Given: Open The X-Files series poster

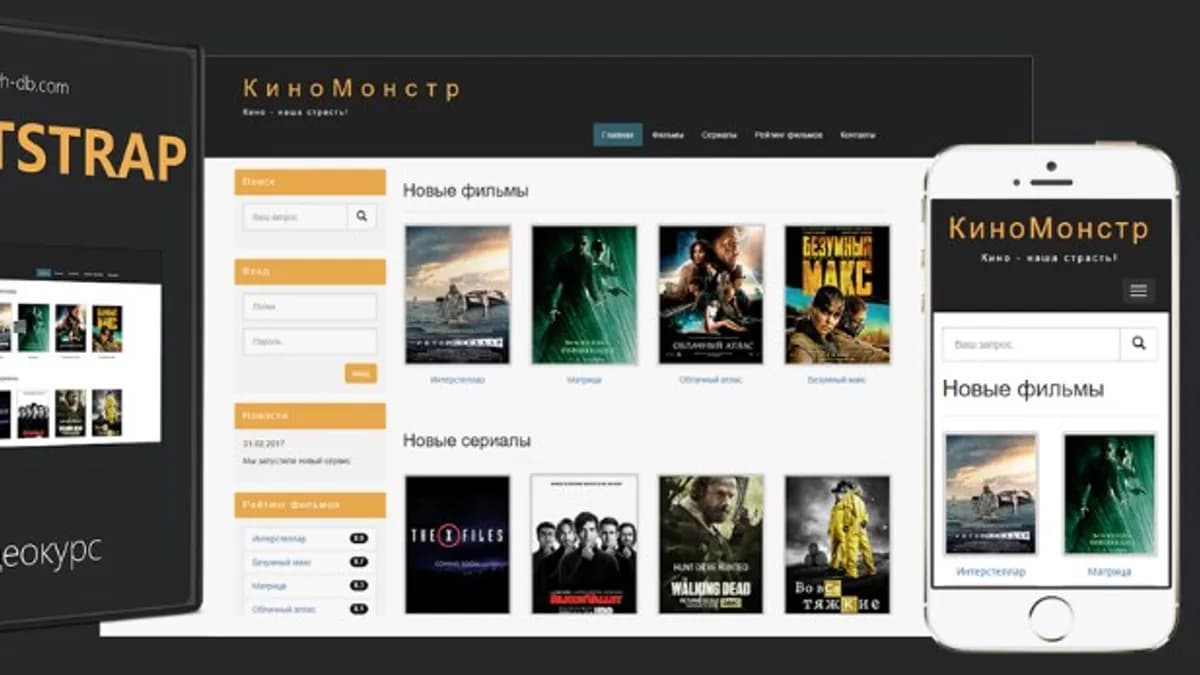Looking at the screenshot, I should click(458, 544).
